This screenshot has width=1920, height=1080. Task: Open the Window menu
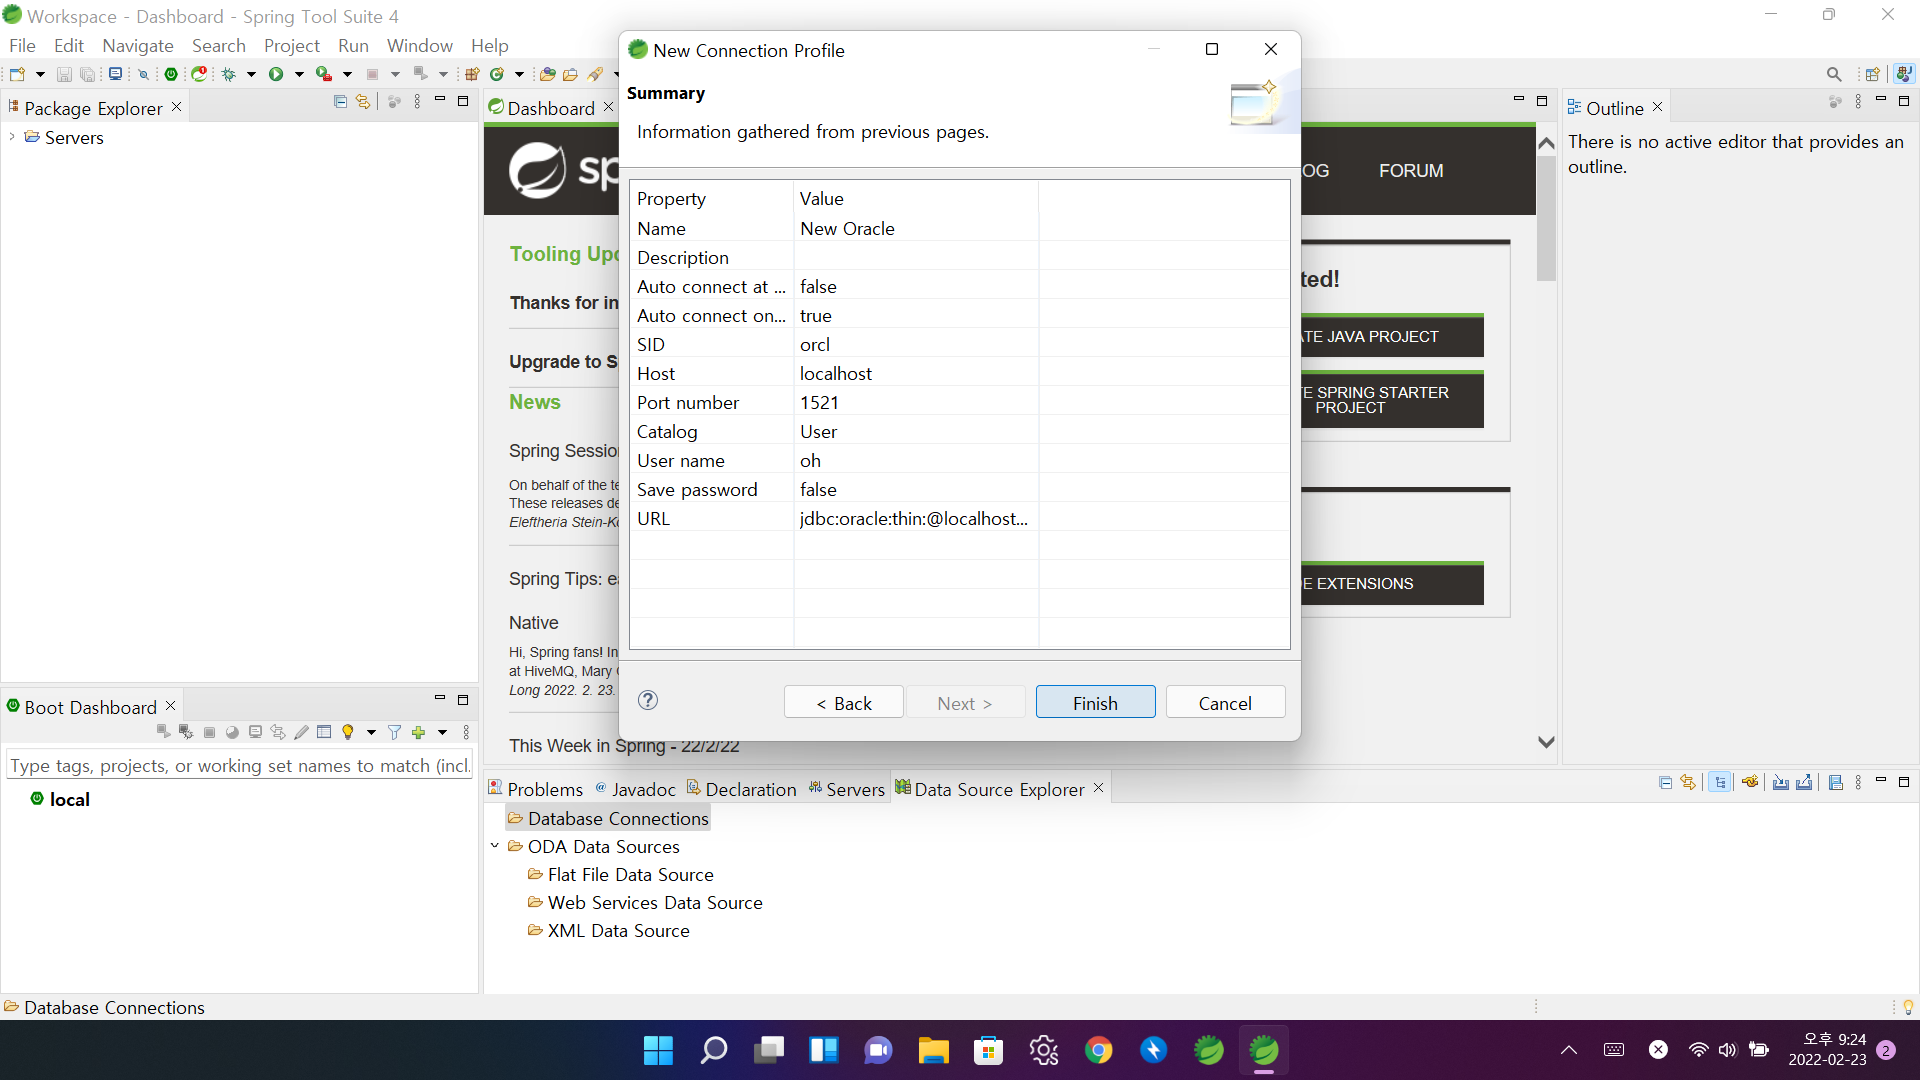[419, 45]
